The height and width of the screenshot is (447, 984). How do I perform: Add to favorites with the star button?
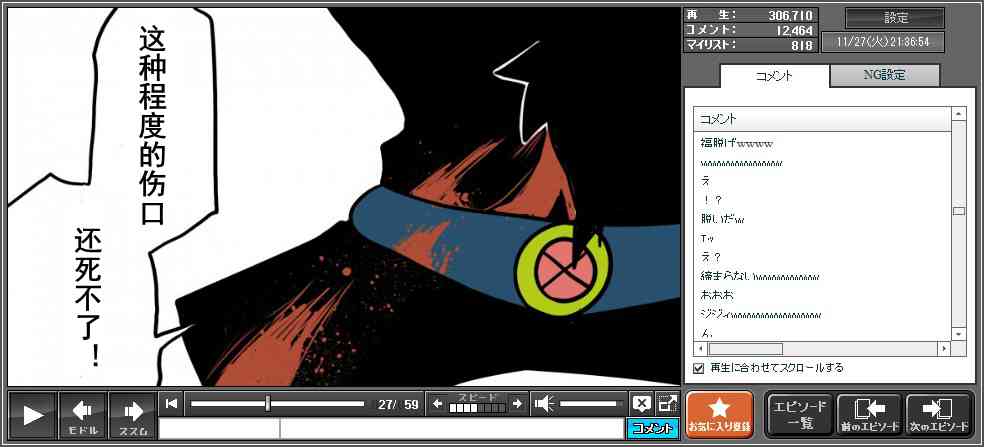(x=719, y=415)
